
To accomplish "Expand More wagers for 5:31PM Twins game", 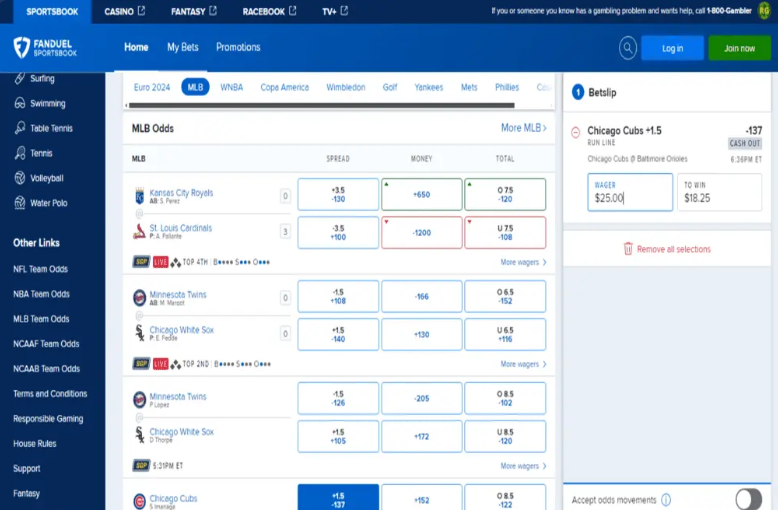I will tap(523, 466).
